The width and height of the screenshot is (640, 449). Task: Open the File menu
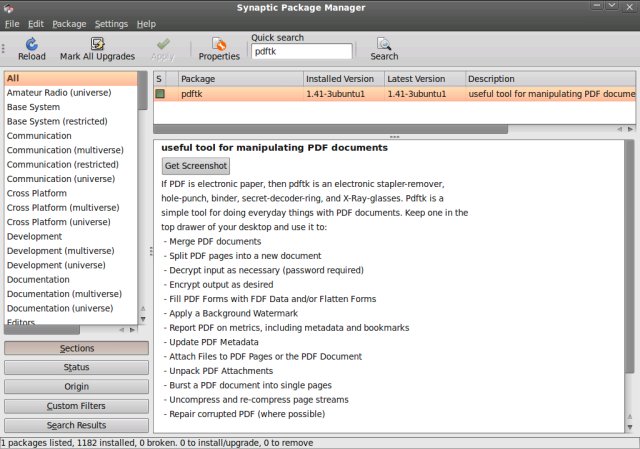(12, 24)
